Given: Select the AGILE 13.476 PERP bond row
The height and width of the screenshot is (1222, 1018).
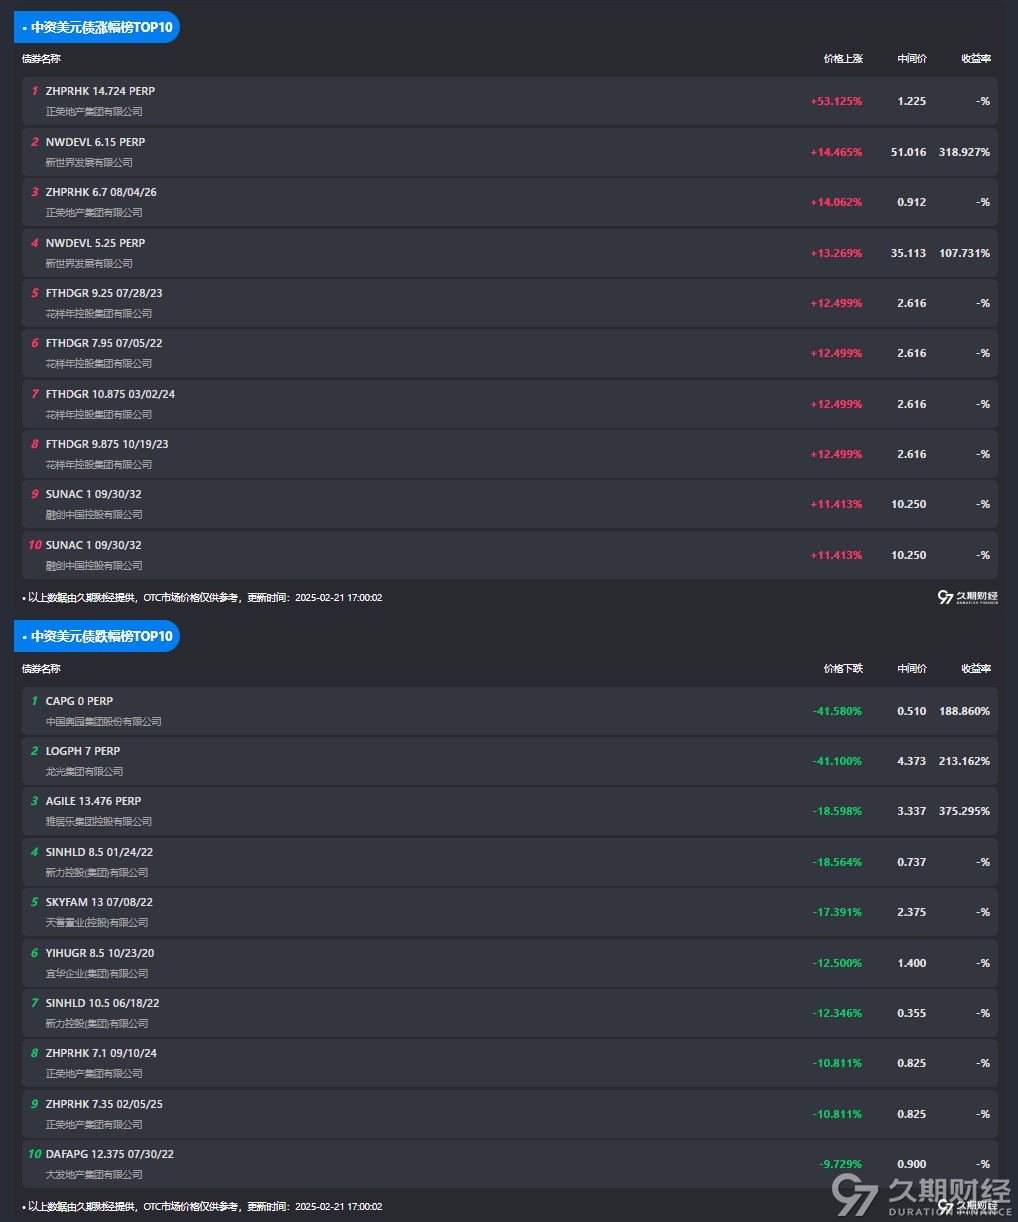Looking at the screenshot, I should pyautogui.click(x=93, y=801).
